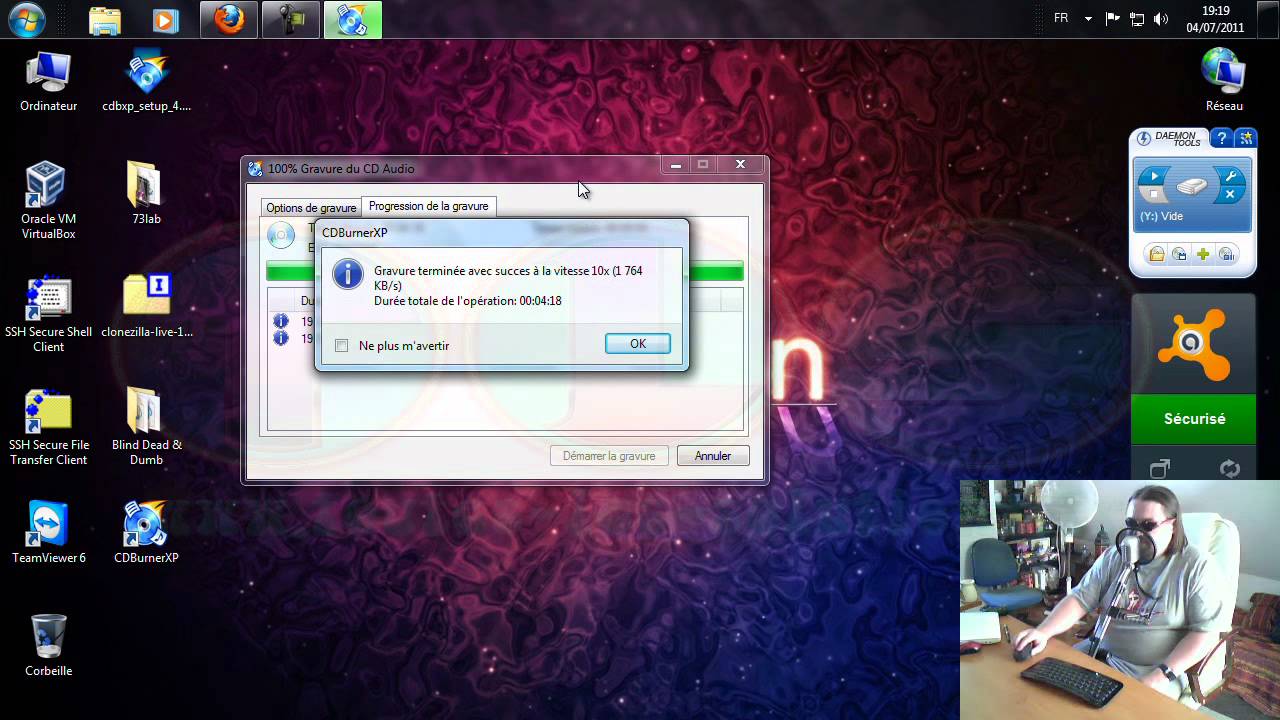The width and height of the screenshot is (1280, 720).
Task: Mount an image with the Daemon Tools play button
Action: [x=1155, y=177]
